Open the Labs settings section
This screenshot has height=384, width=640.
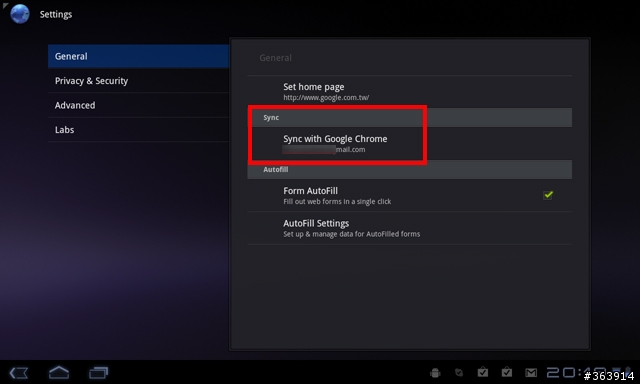coord(138,130)
